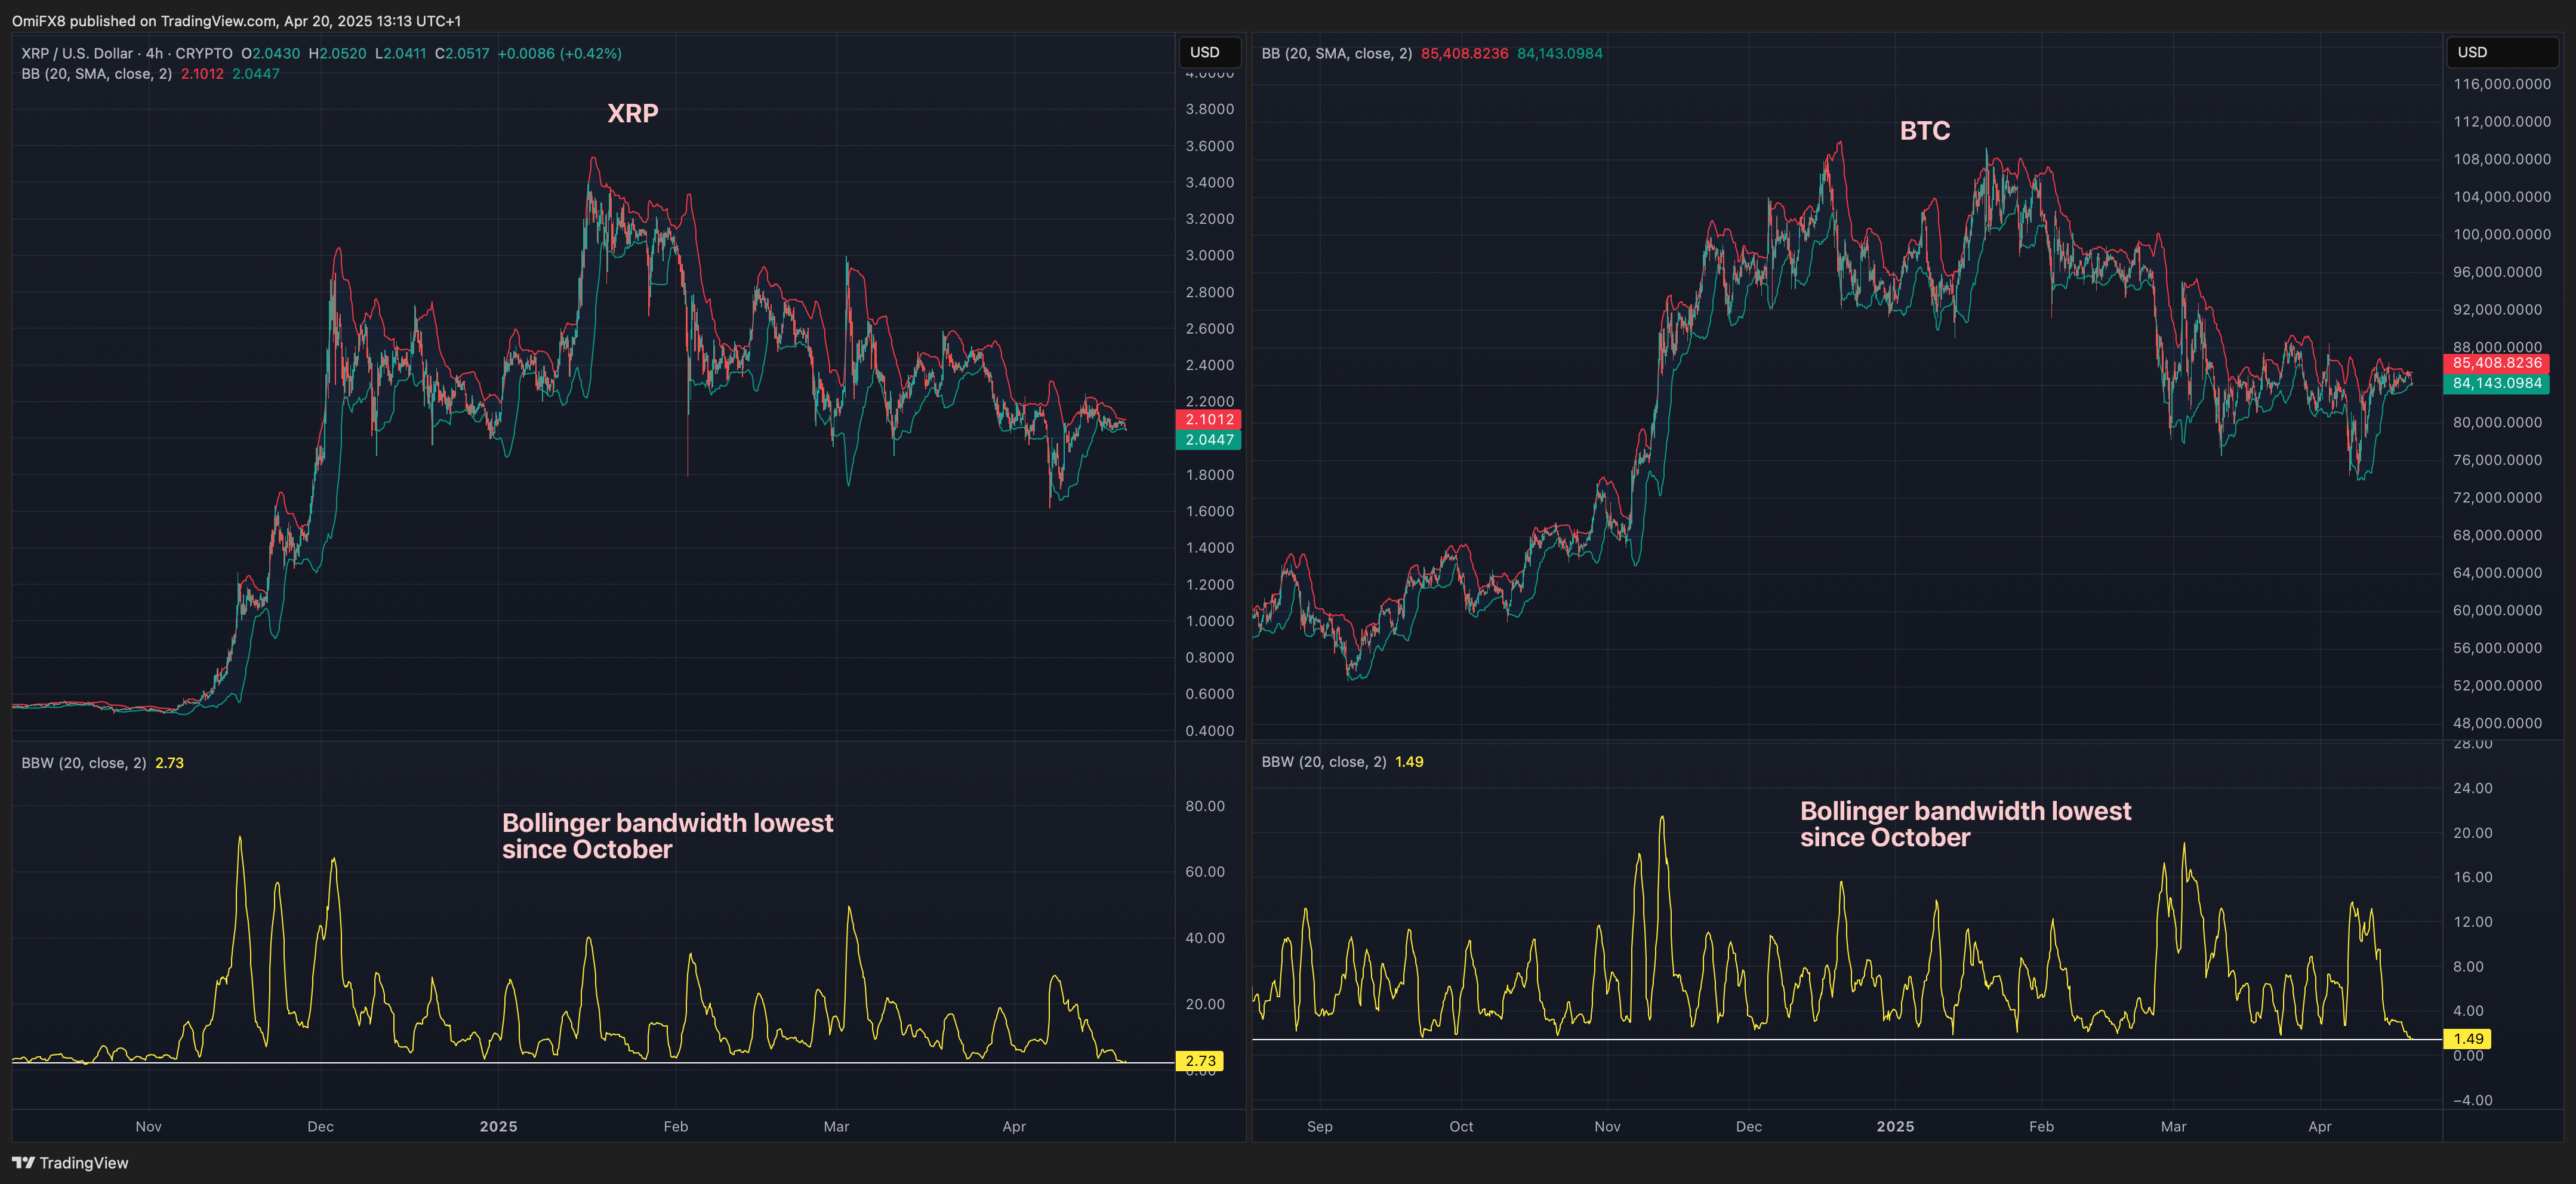Click the red 2.1012 price label

[1209, 420]
